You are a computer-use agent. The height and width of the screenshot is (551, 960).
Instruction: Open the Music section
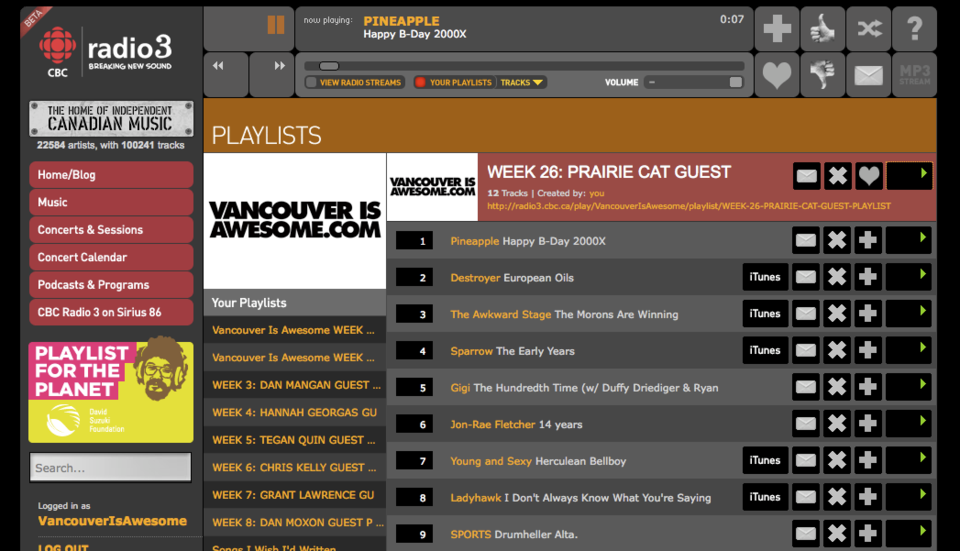(111, 203)
